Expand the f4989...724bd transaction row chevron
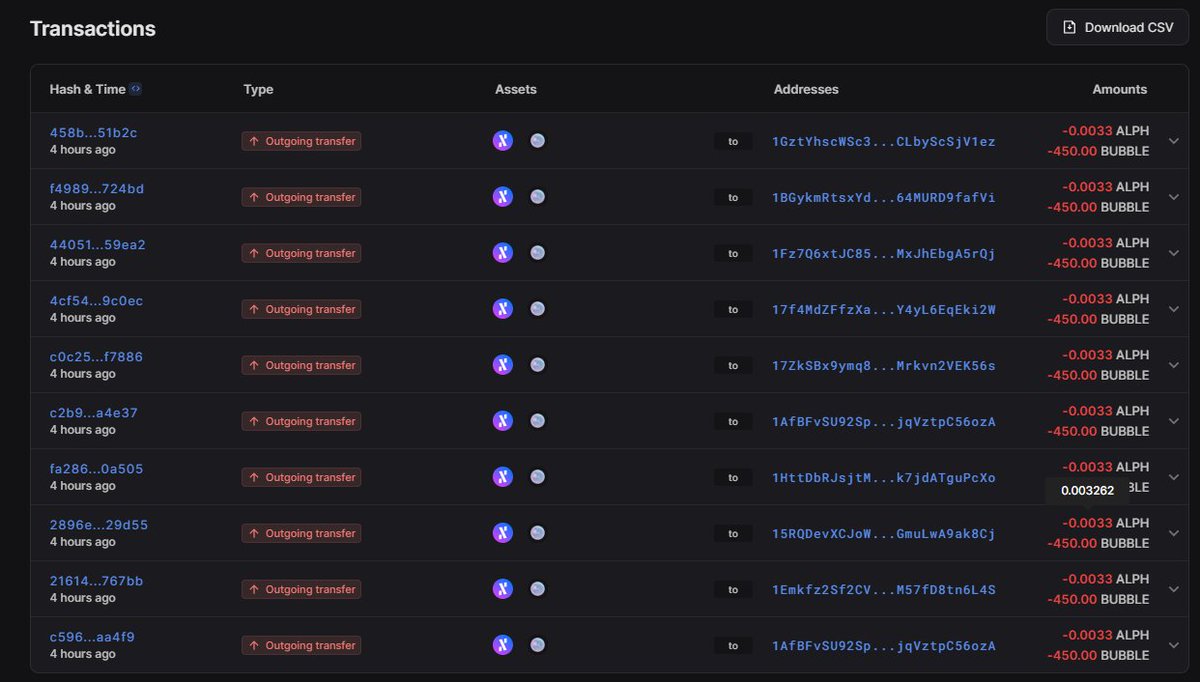Image resolution: width=1200 pixels, height=682 pixels. [x=1174, y=197]
